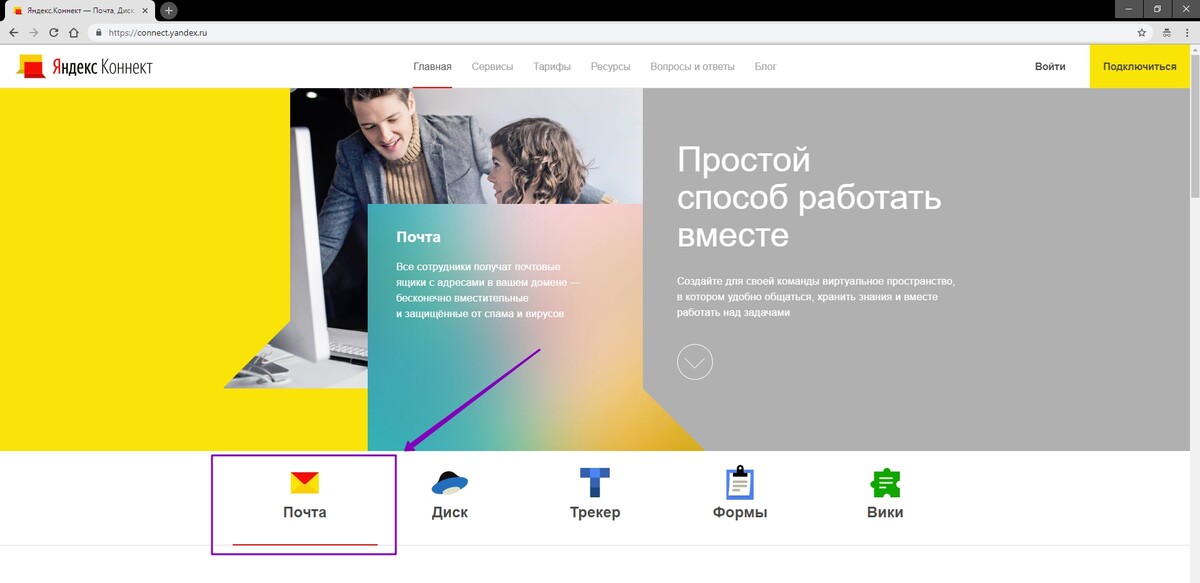Navigate to Ресурсы
The height and width of the screenshot is (583, 1200).
tap(611, 67)
